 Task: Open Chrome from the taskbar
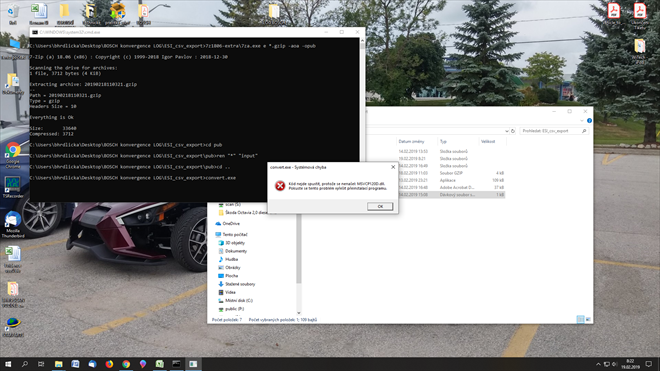pyautogui.click(x=126, y=364)
